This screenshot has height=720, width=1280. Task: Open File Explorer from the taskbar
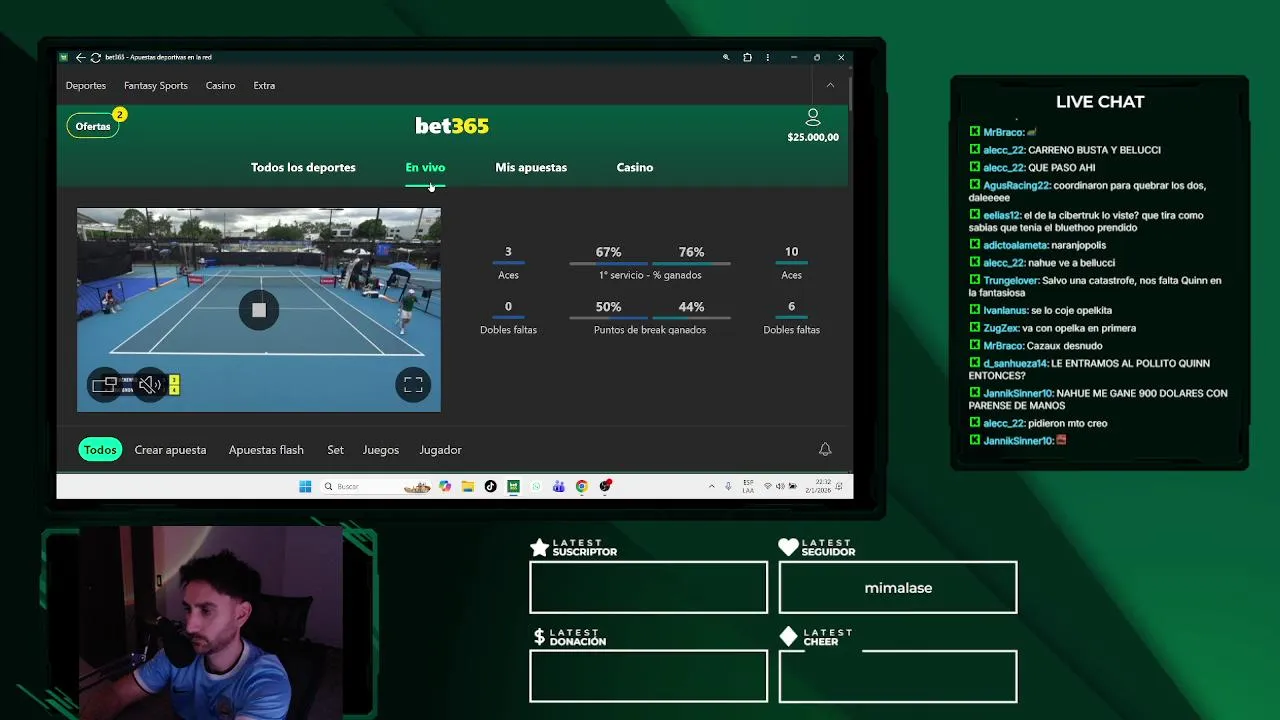tap(467, 486)
